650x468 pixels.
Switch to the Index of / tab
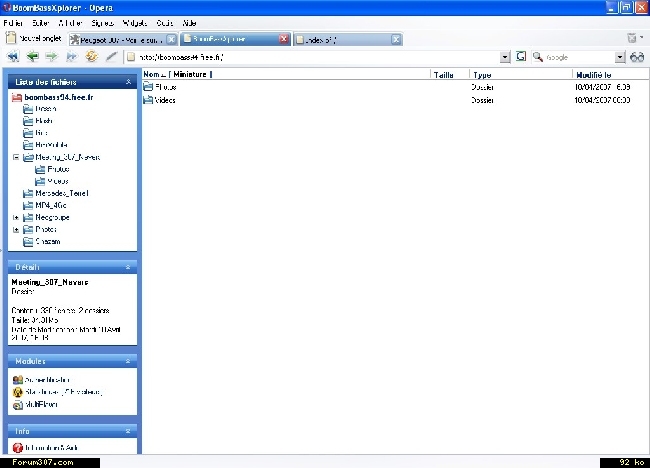click(x=348, y=40)
